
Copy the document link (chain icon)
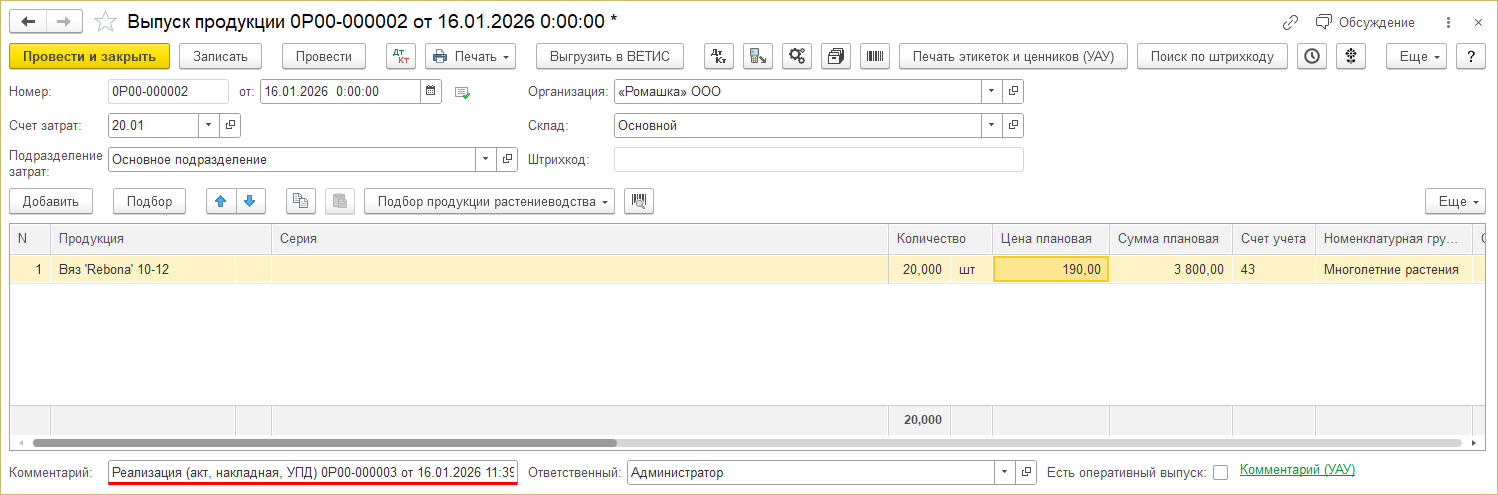[x=1291, y=22]
